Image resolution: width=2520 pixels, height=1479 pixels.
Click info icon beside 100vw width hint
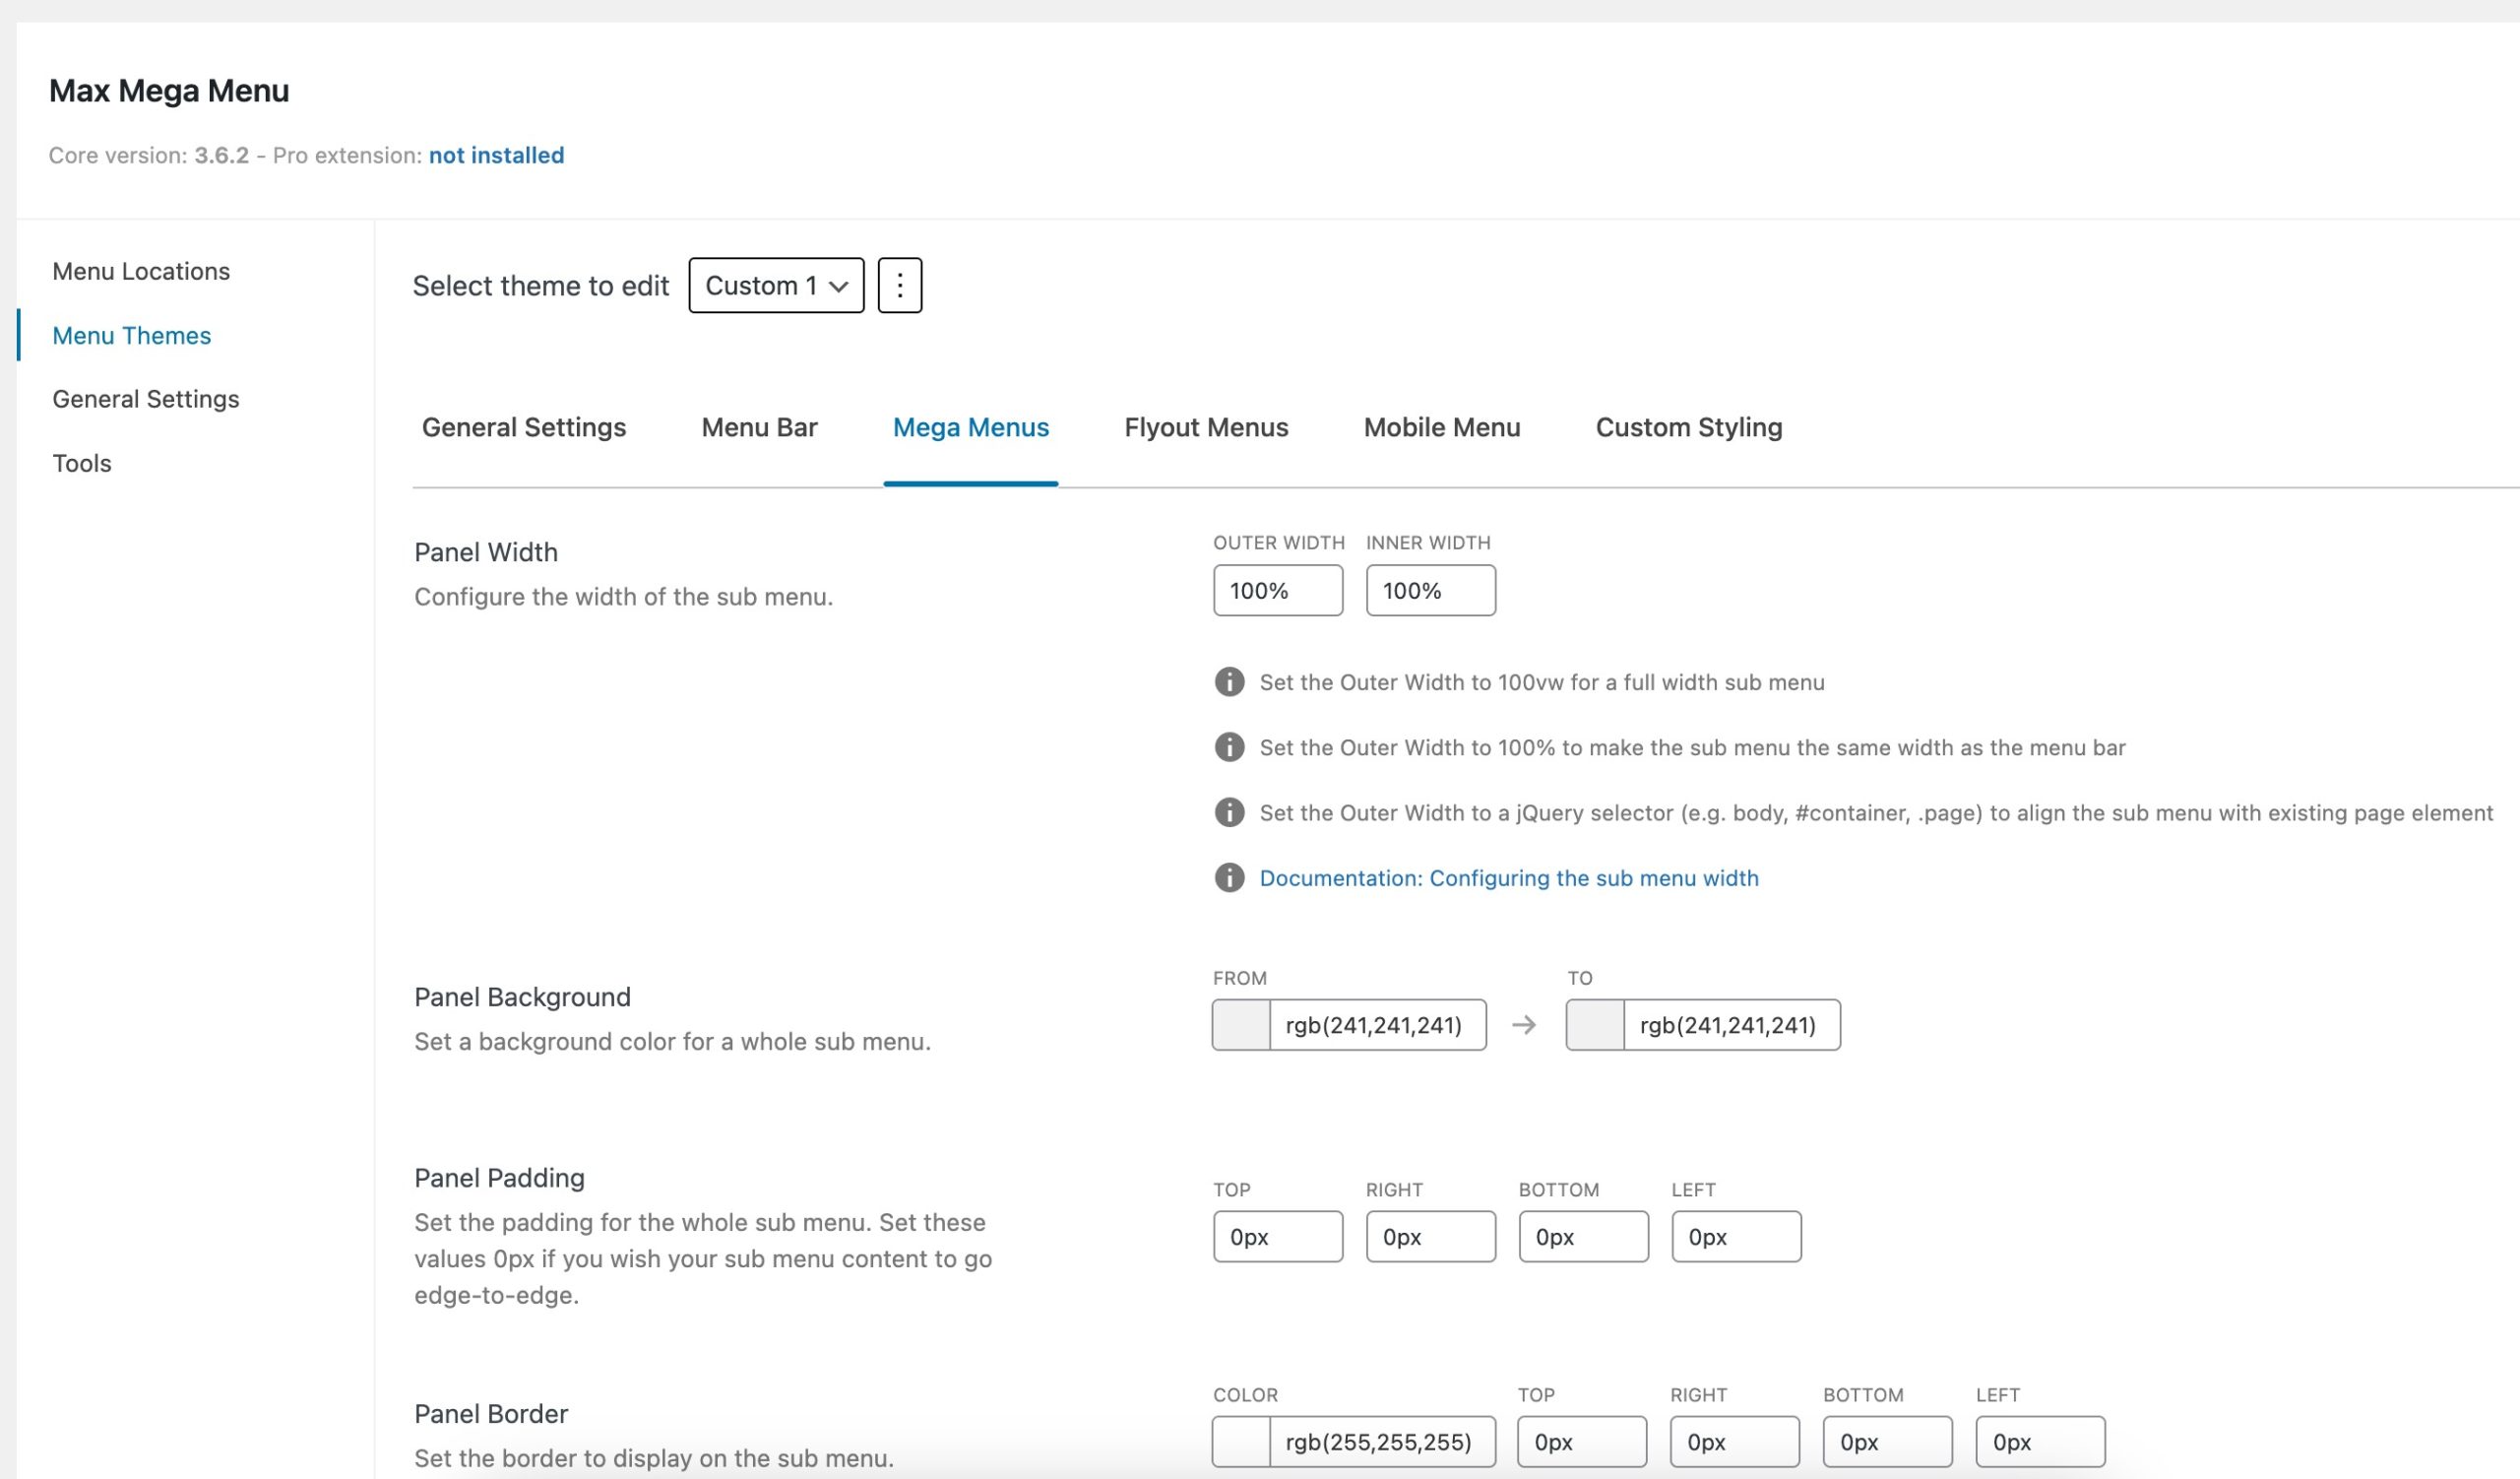[1229, 682]
